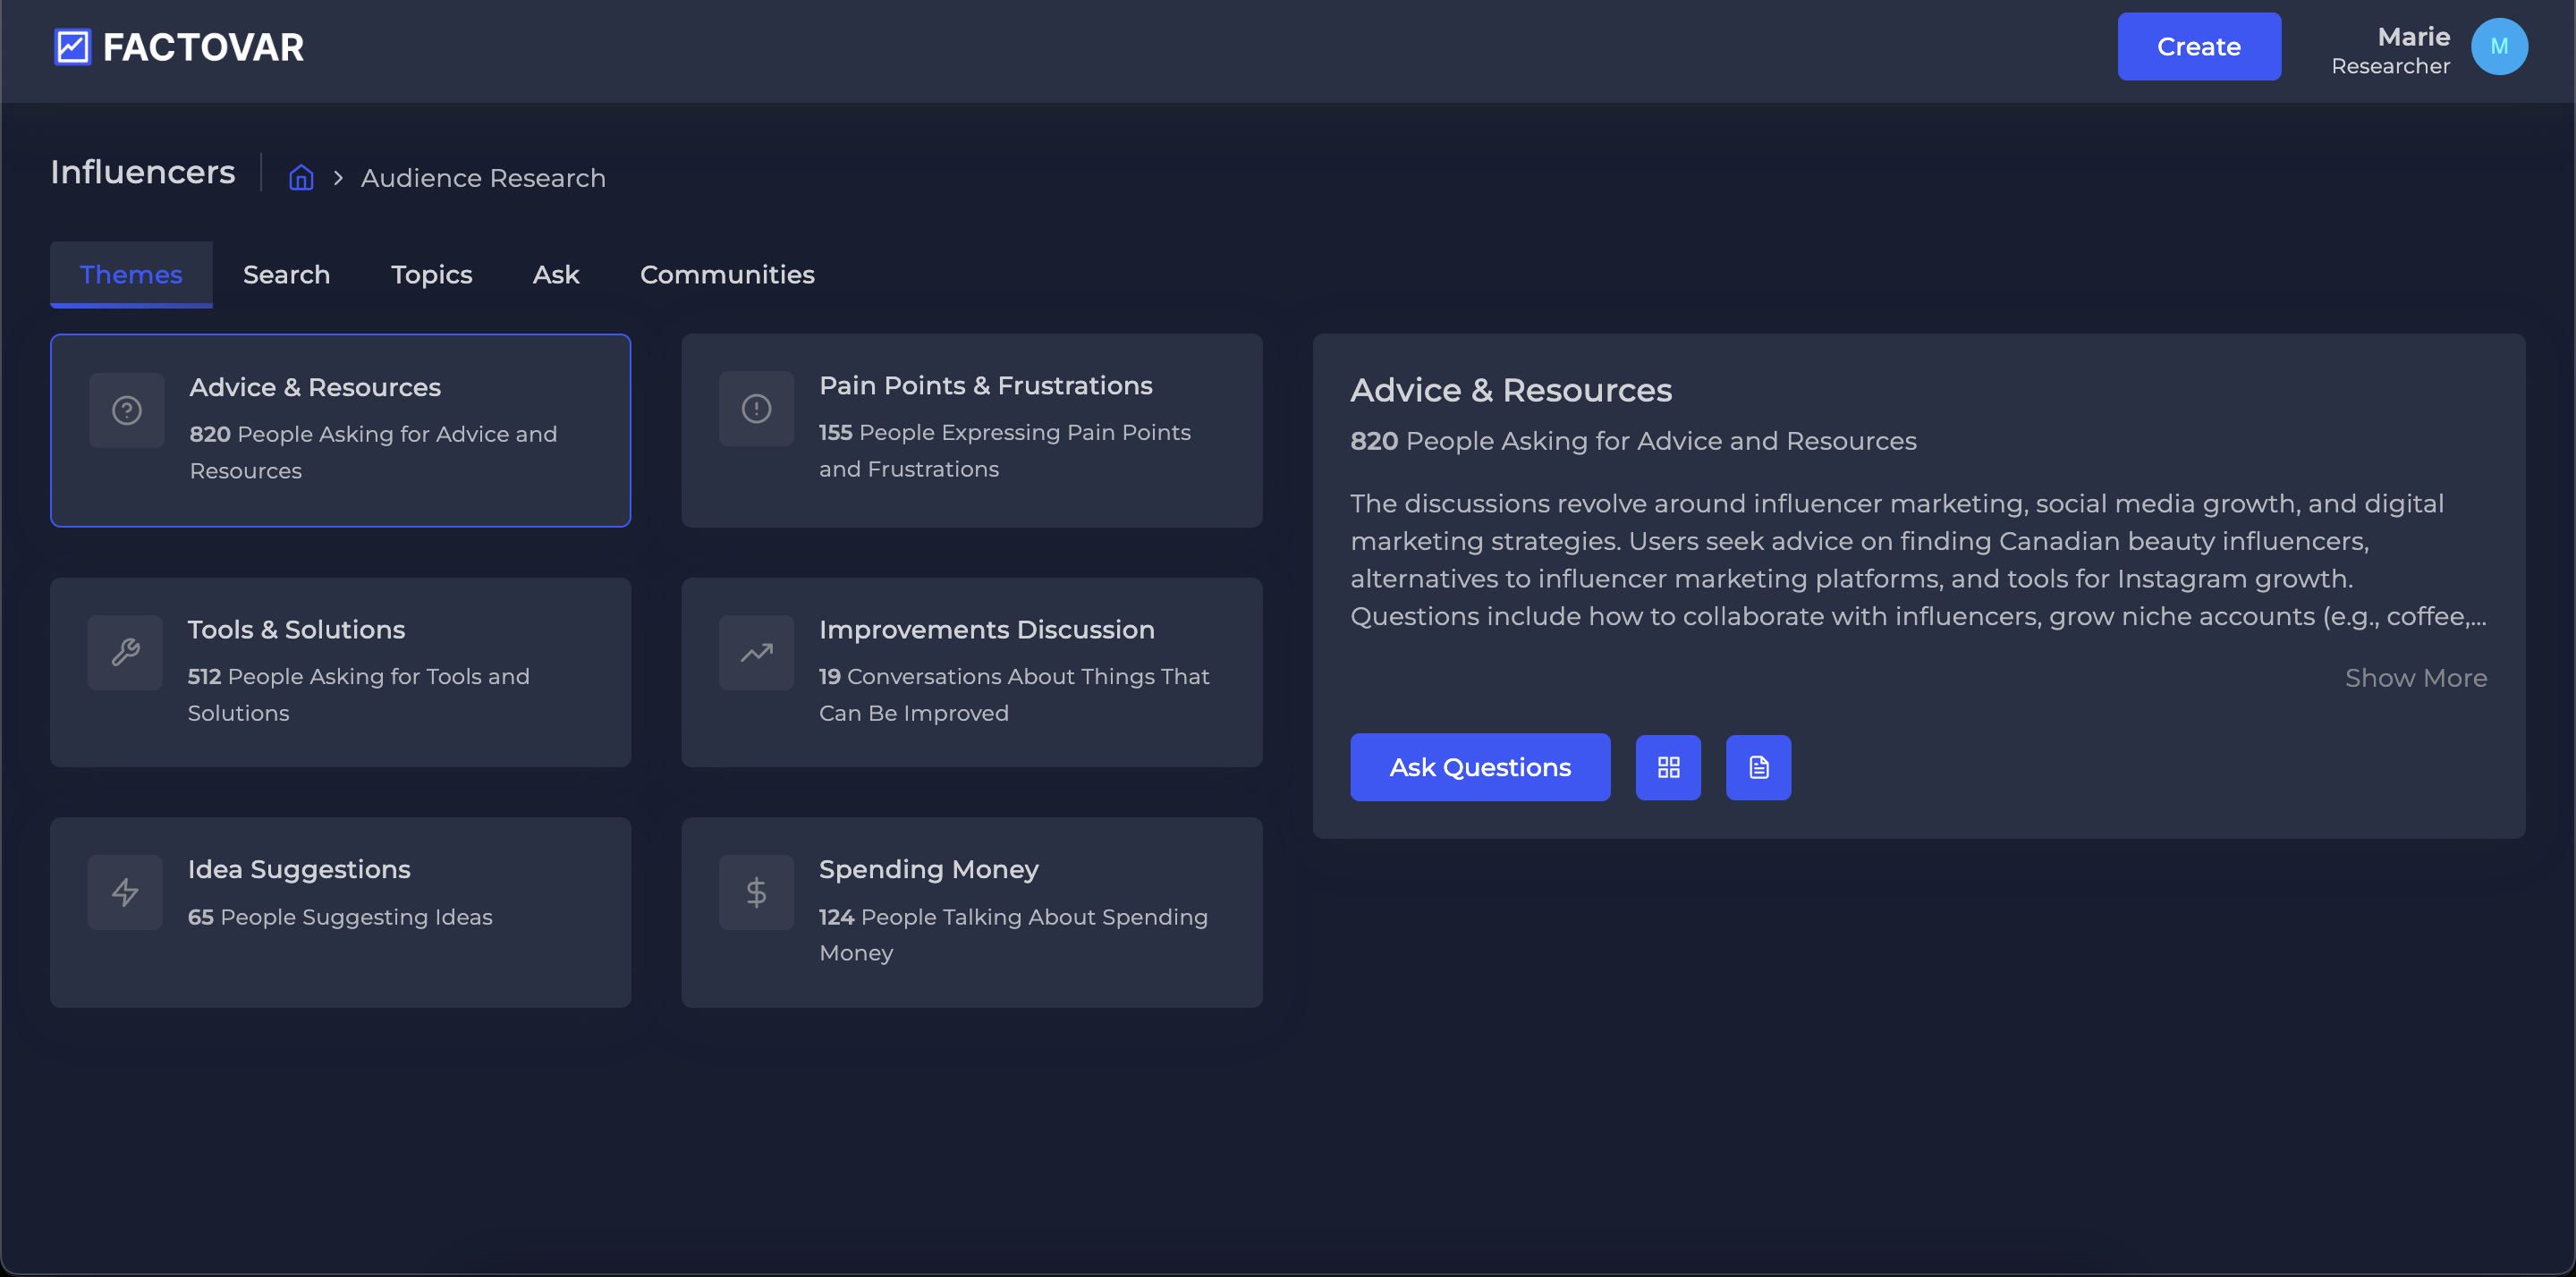The image size is (2576, 1277).
Task: Click the lightning bolt icon for Idea Suggestions
Action: point(125,892)
